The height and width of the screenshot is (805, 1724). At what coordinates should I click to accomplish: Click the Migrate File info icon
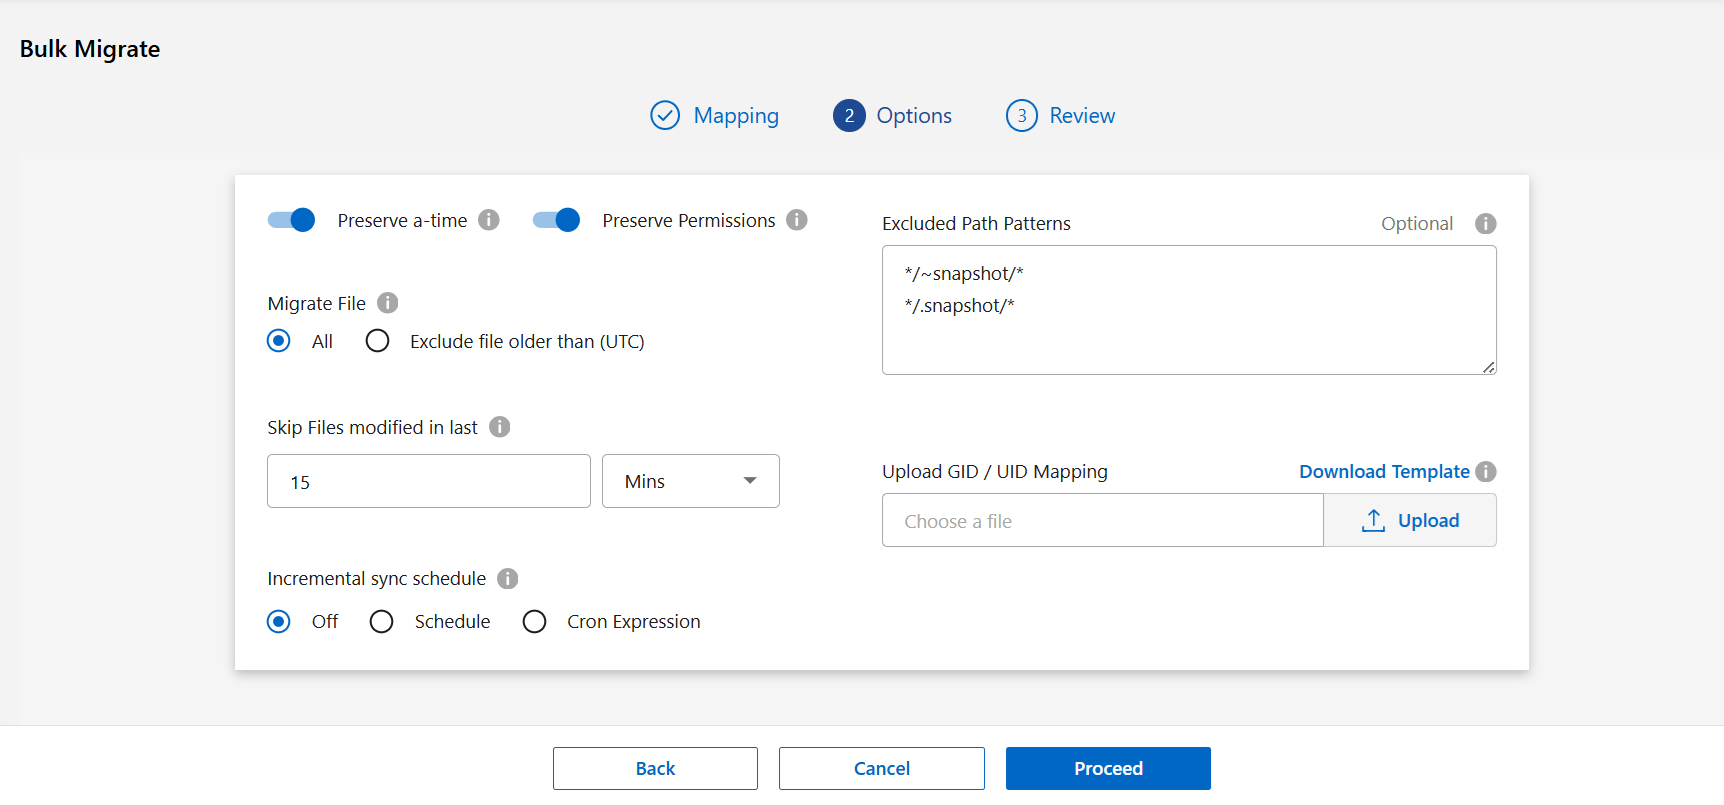click(388, 303)
